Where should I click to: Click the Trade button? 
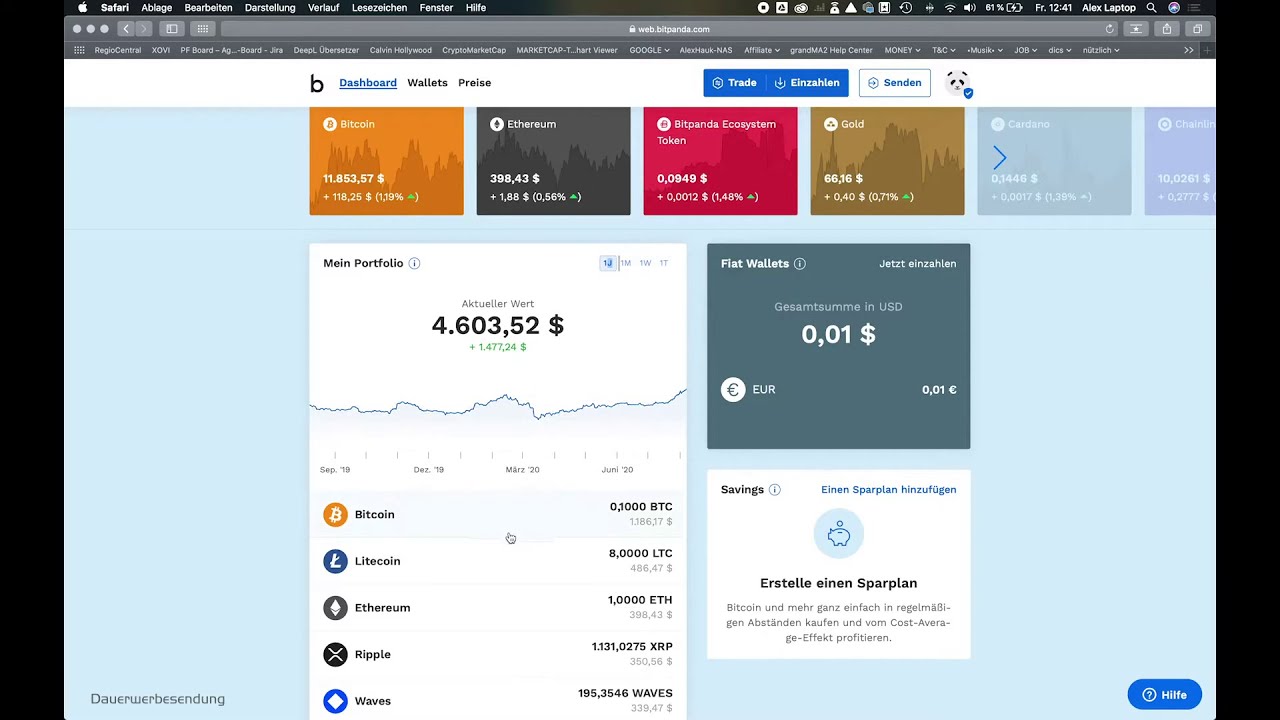point(734,83)
